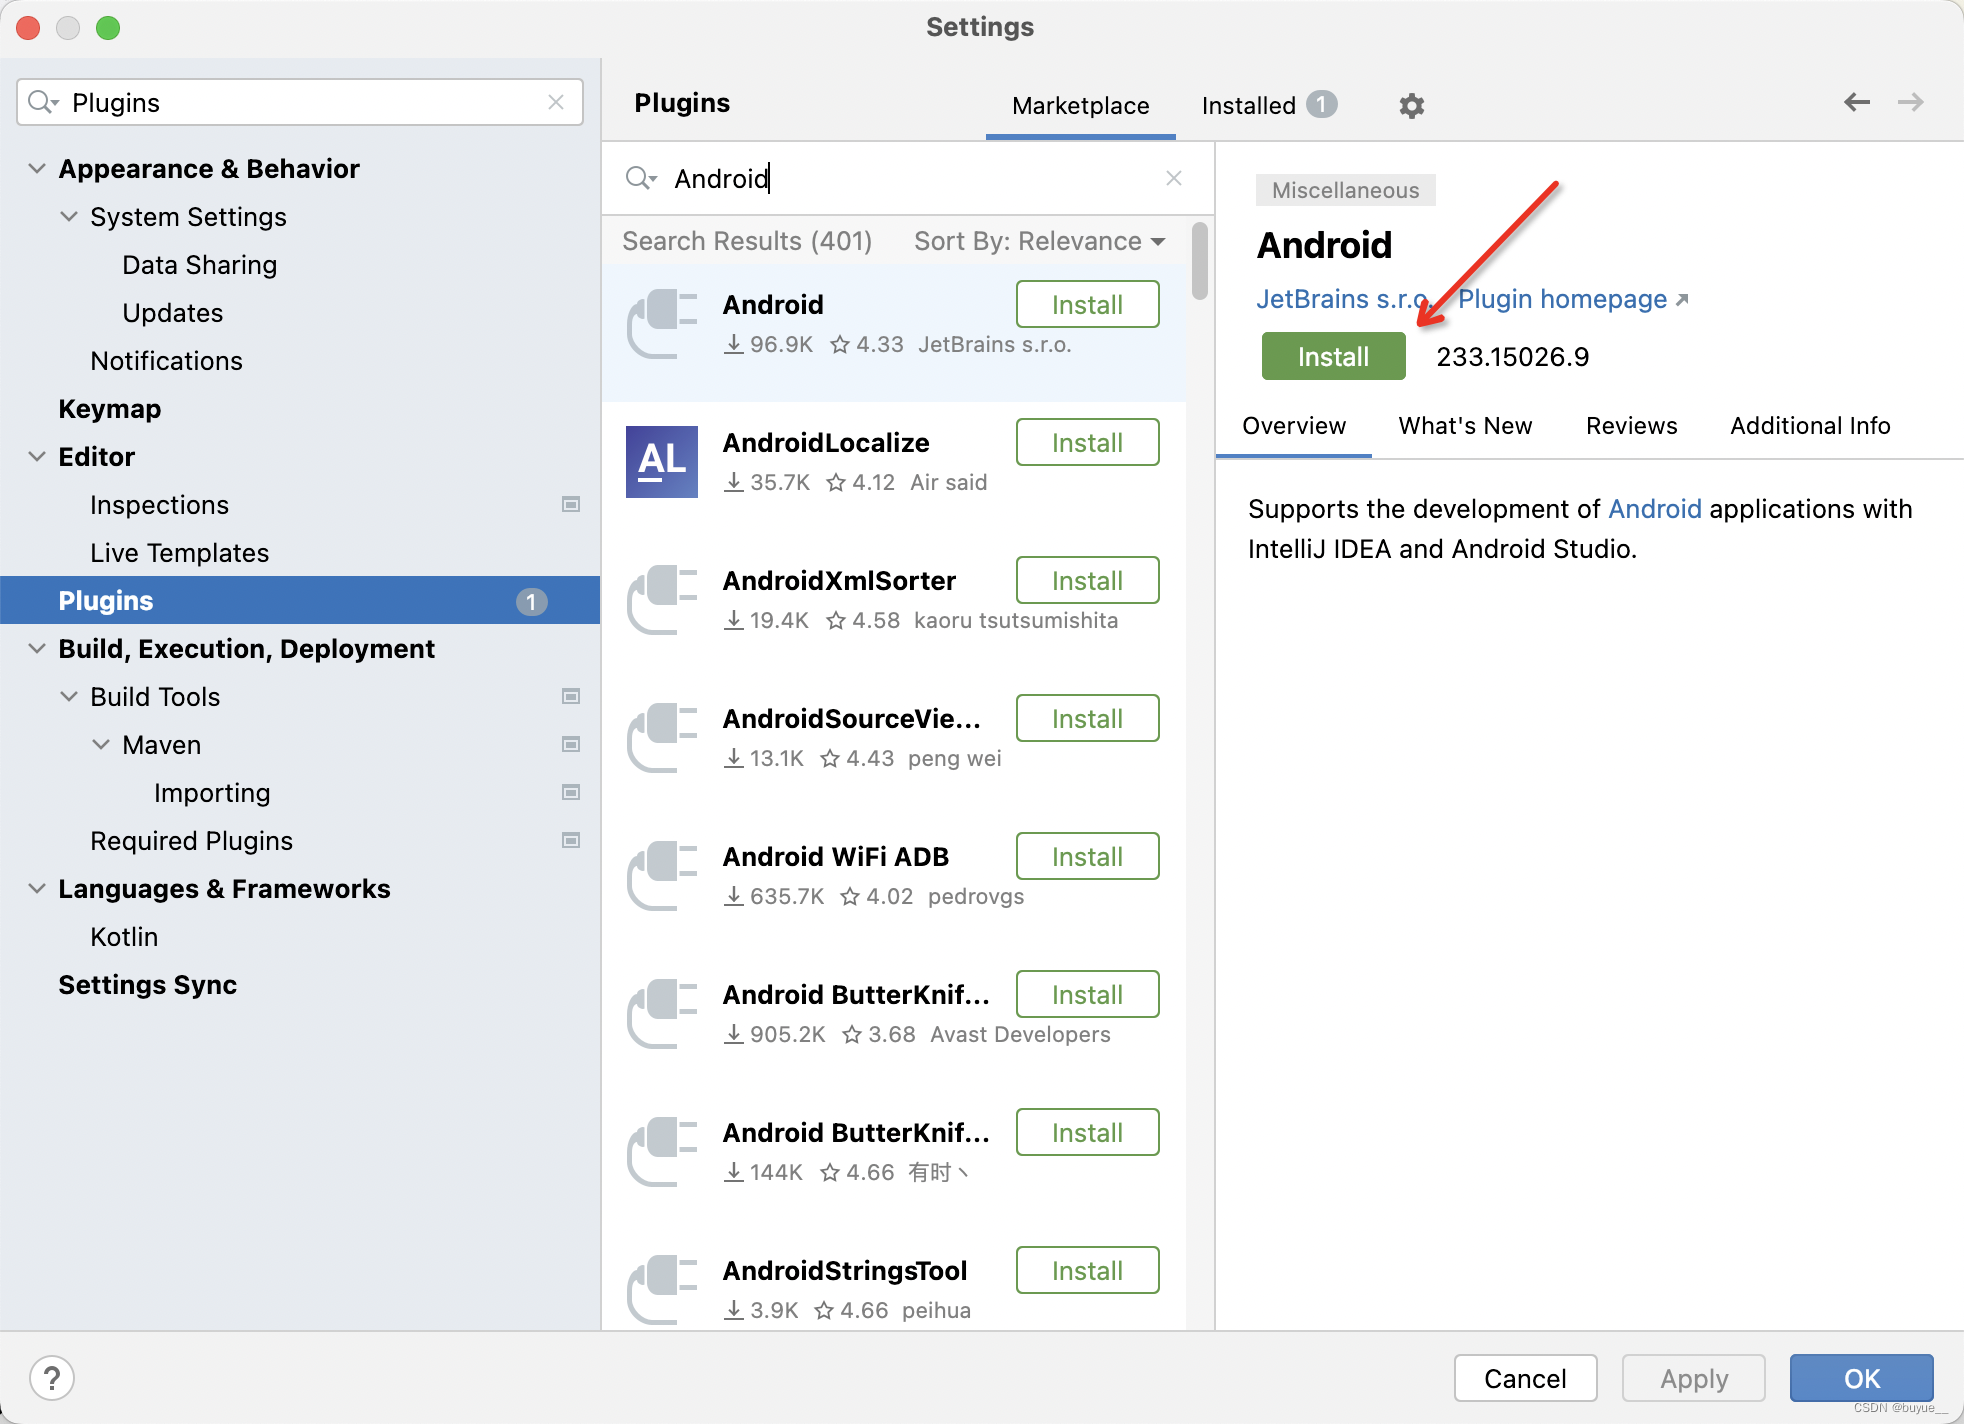Open the Sort By Relevance dropdown
This screenshot has width=1964, height=1424.
1040,241
